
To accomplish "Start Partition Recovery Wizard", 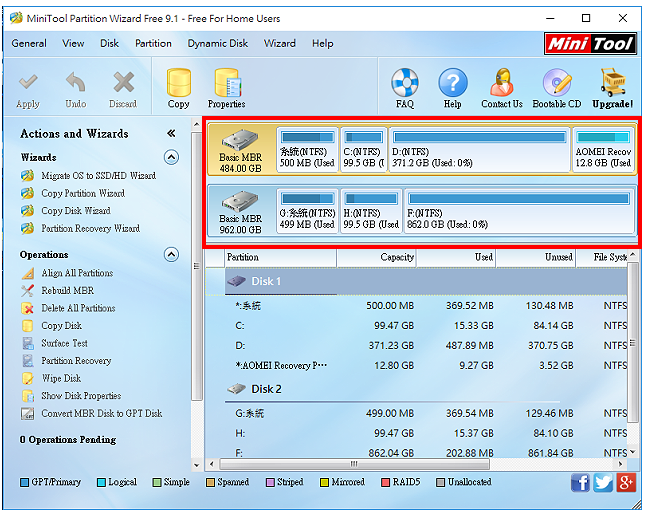I will (91, 229).
